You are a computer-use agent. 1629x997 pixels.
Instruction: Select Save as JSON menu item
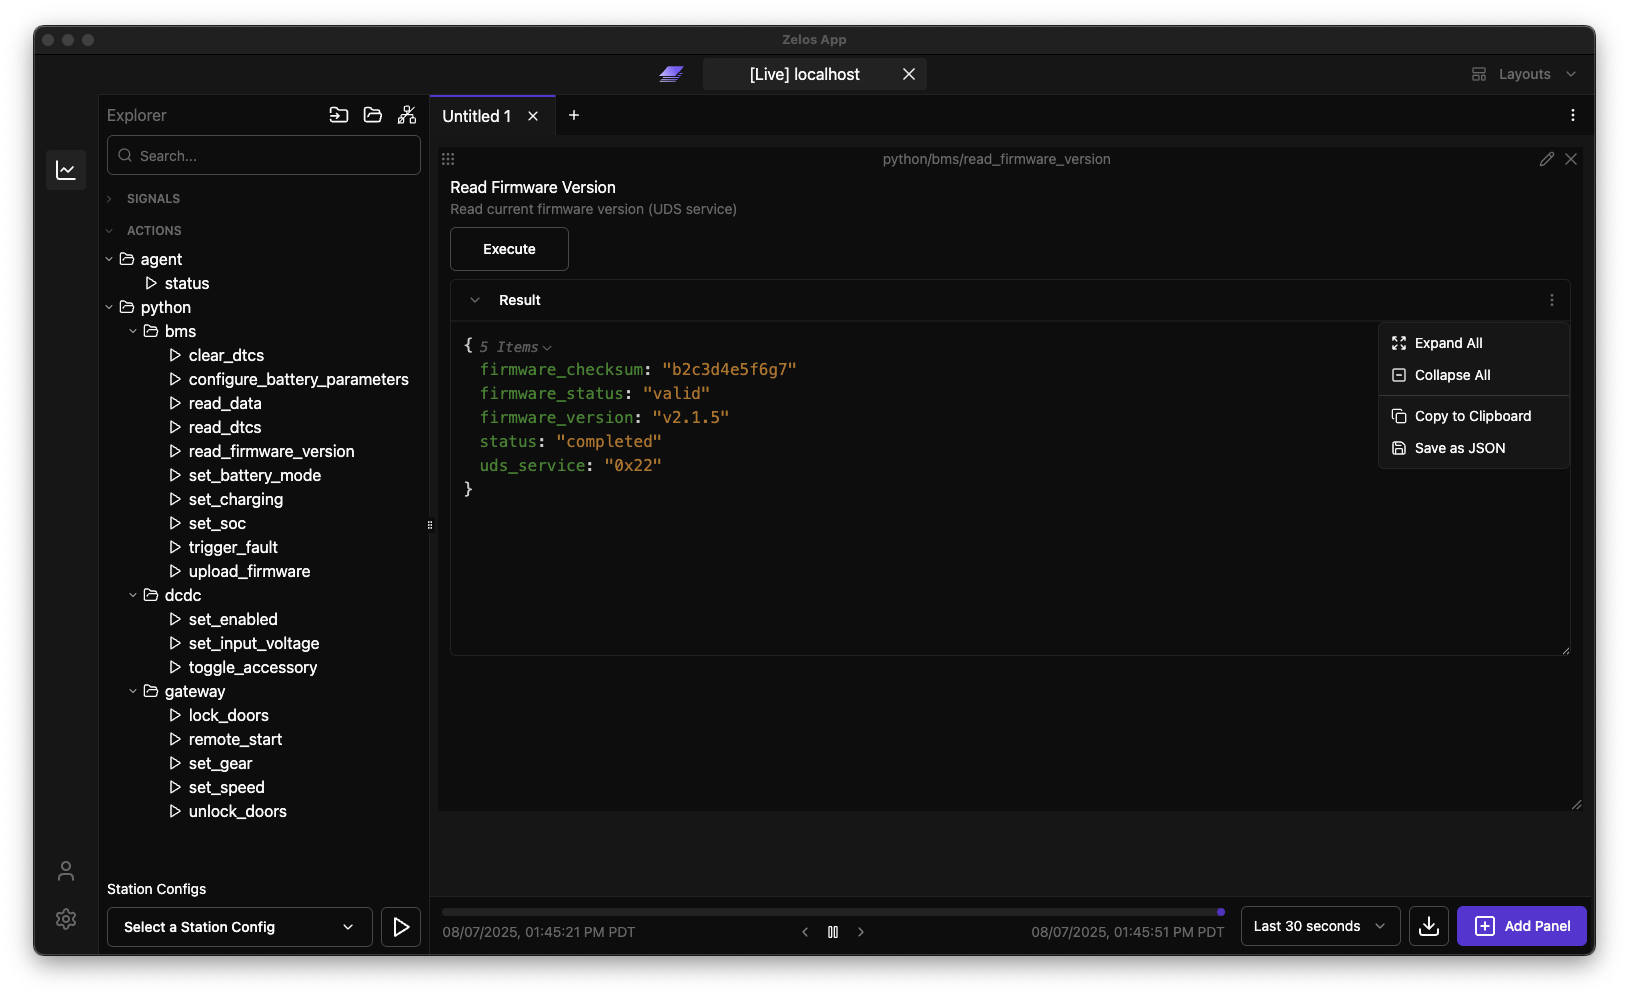(x=1474, y=448)
